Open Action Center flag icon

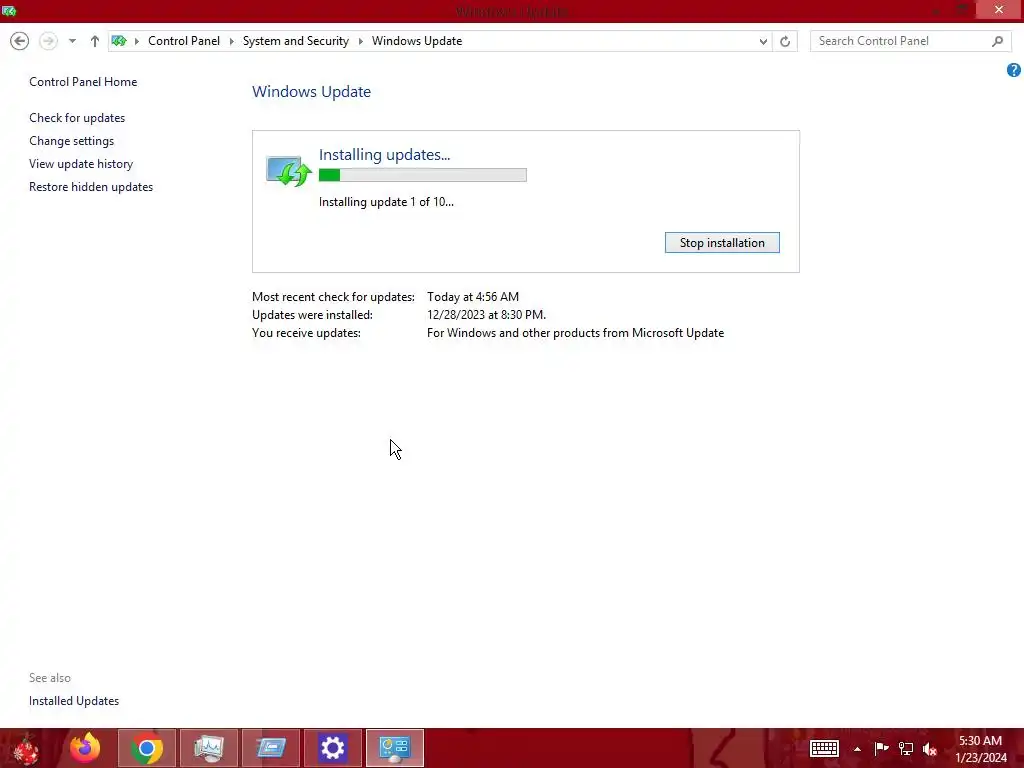[881, 748]
